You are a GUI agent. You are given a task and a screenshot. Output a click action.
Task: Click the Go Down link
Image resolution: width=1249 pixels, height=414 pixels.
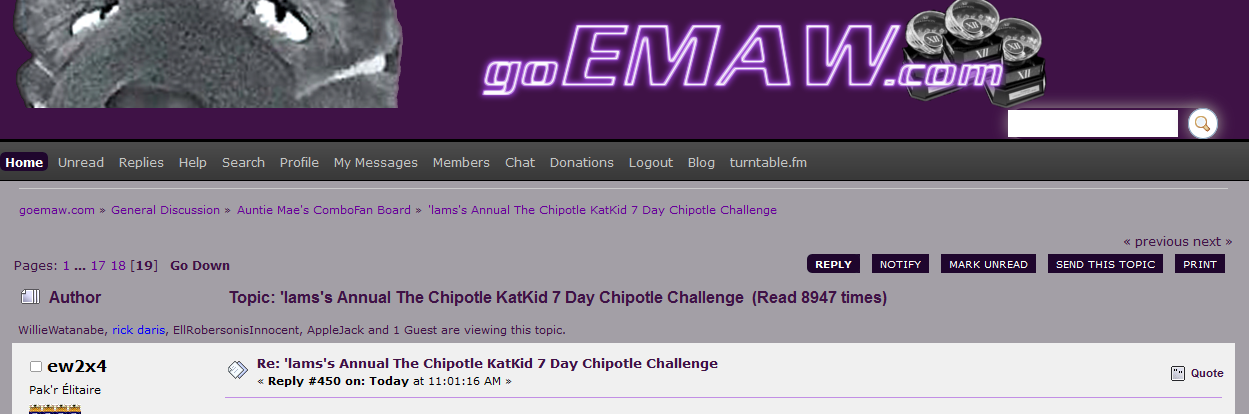[x=200, y=266]
